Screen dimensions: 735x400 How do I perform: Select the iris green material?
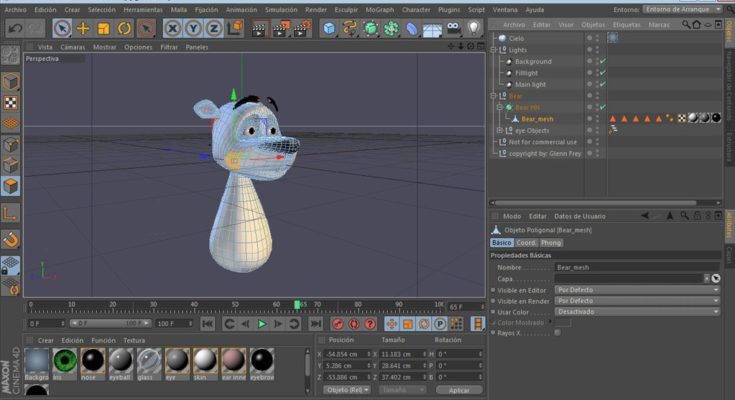coord(65,362)
